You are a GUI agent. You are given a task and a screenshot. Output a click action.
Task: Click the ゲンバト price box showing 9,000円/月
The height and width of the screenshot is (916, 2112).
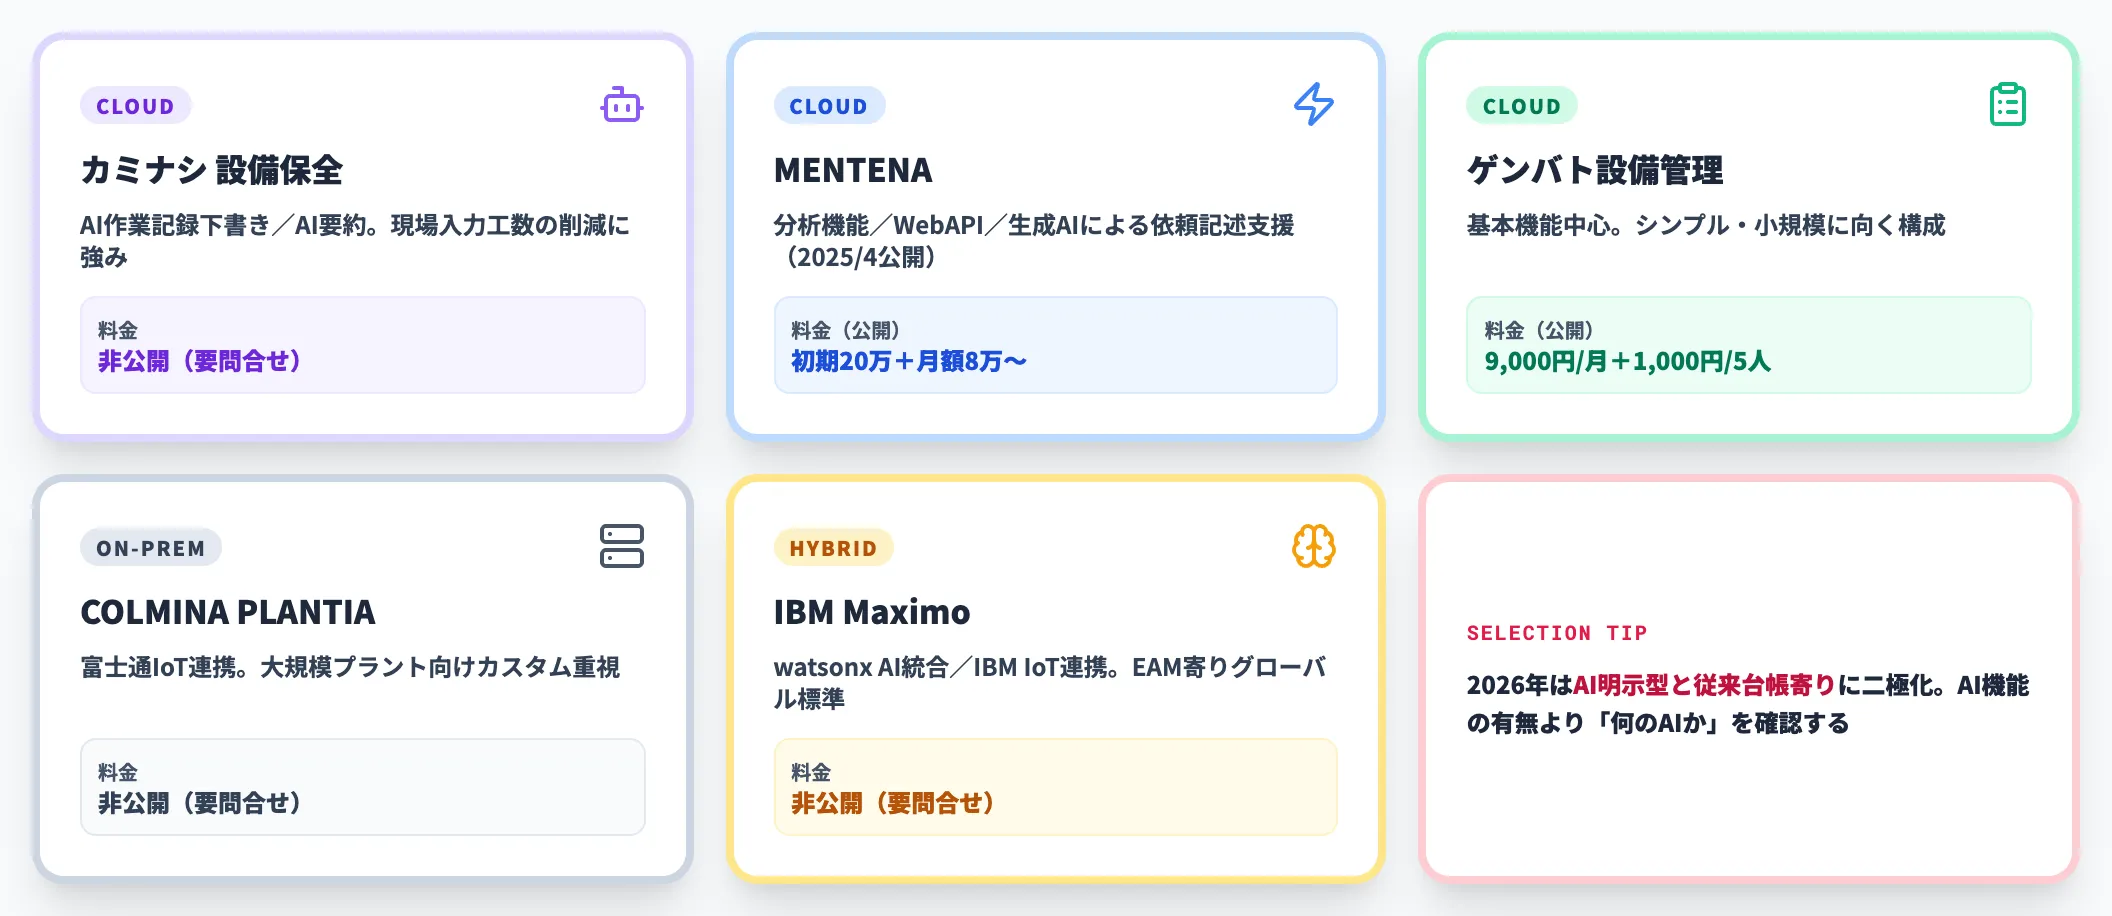click(1748, 345)
